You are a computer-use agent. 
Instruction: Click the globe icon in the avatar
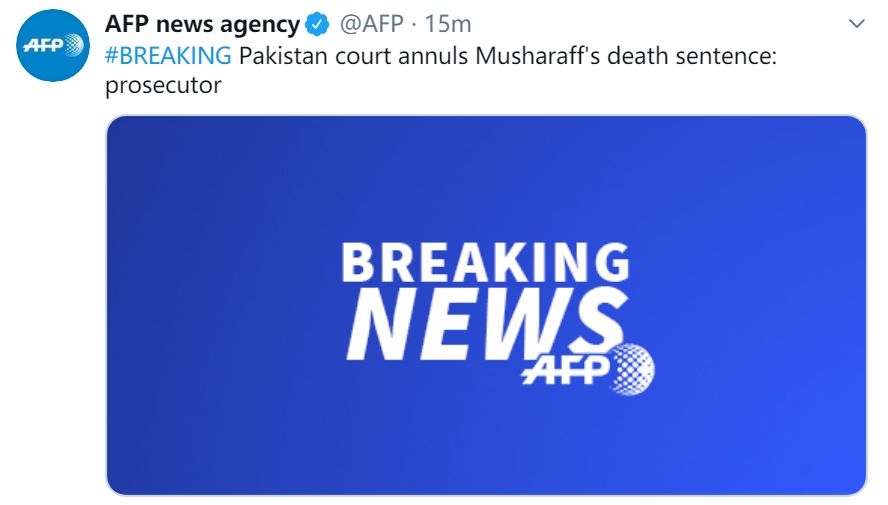pyautogui.click(x=74, y=45)
